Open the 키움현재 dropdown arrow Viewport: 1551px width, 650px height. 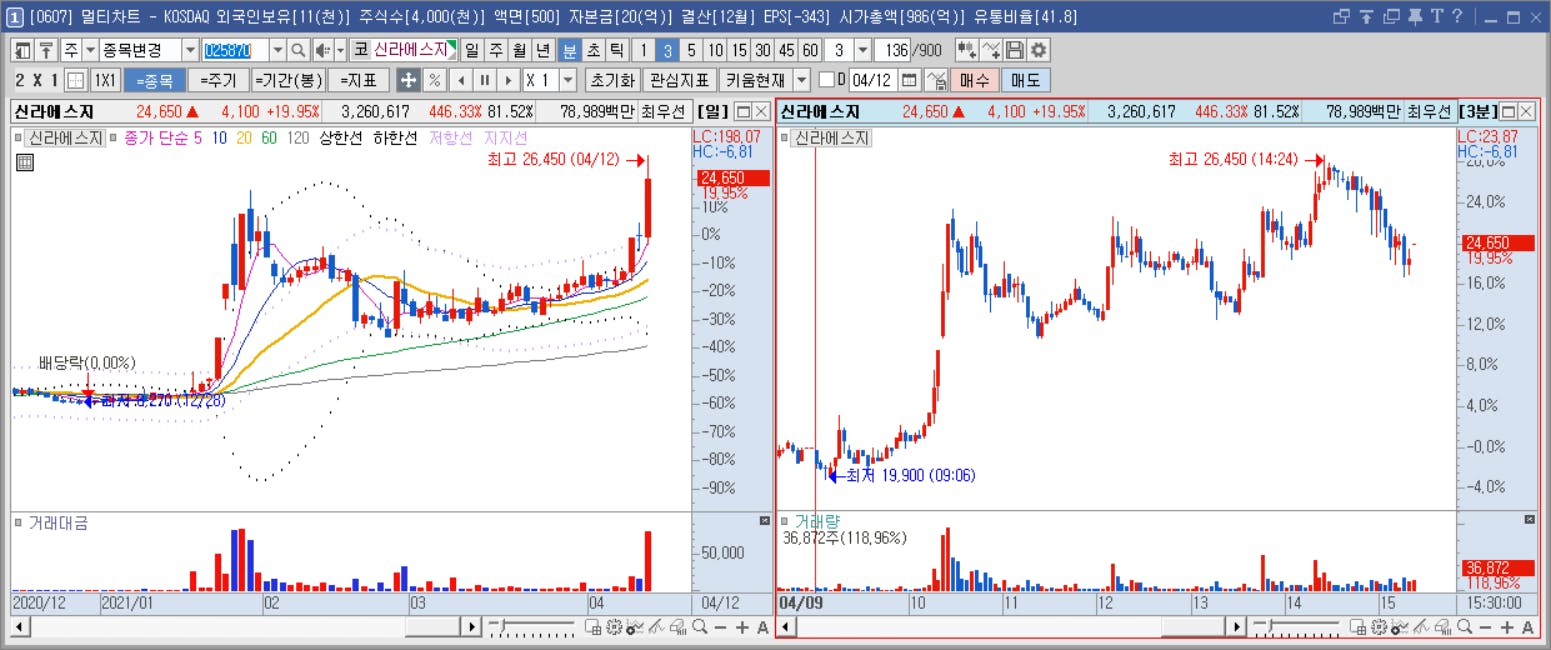point(802,80)
